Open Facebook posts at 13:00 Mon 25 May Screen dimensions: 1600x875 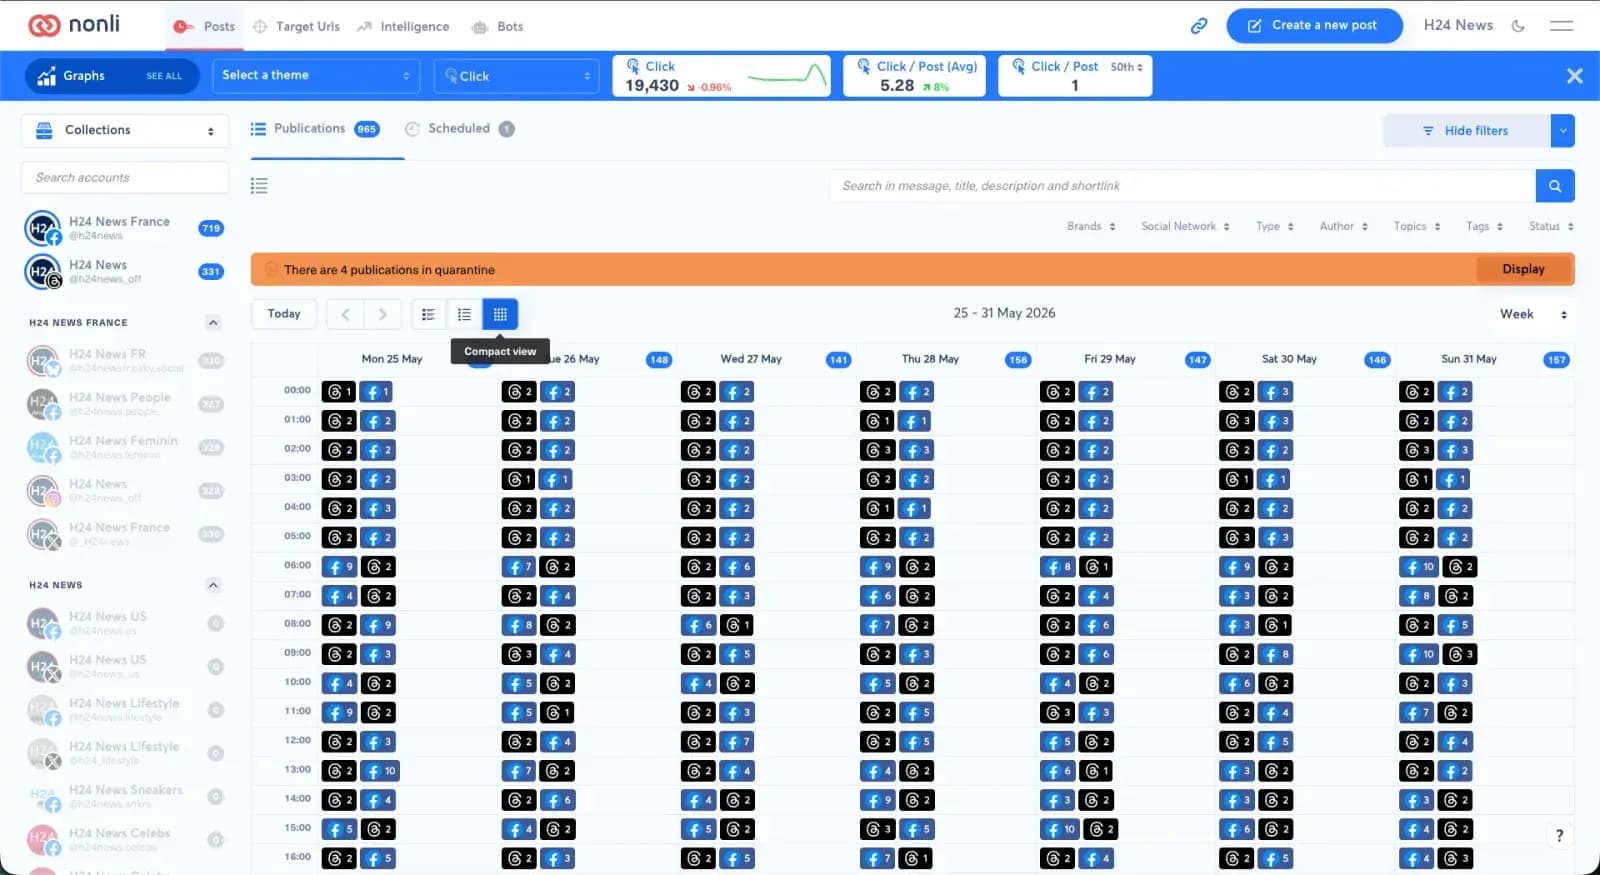(x=380, y=771)
